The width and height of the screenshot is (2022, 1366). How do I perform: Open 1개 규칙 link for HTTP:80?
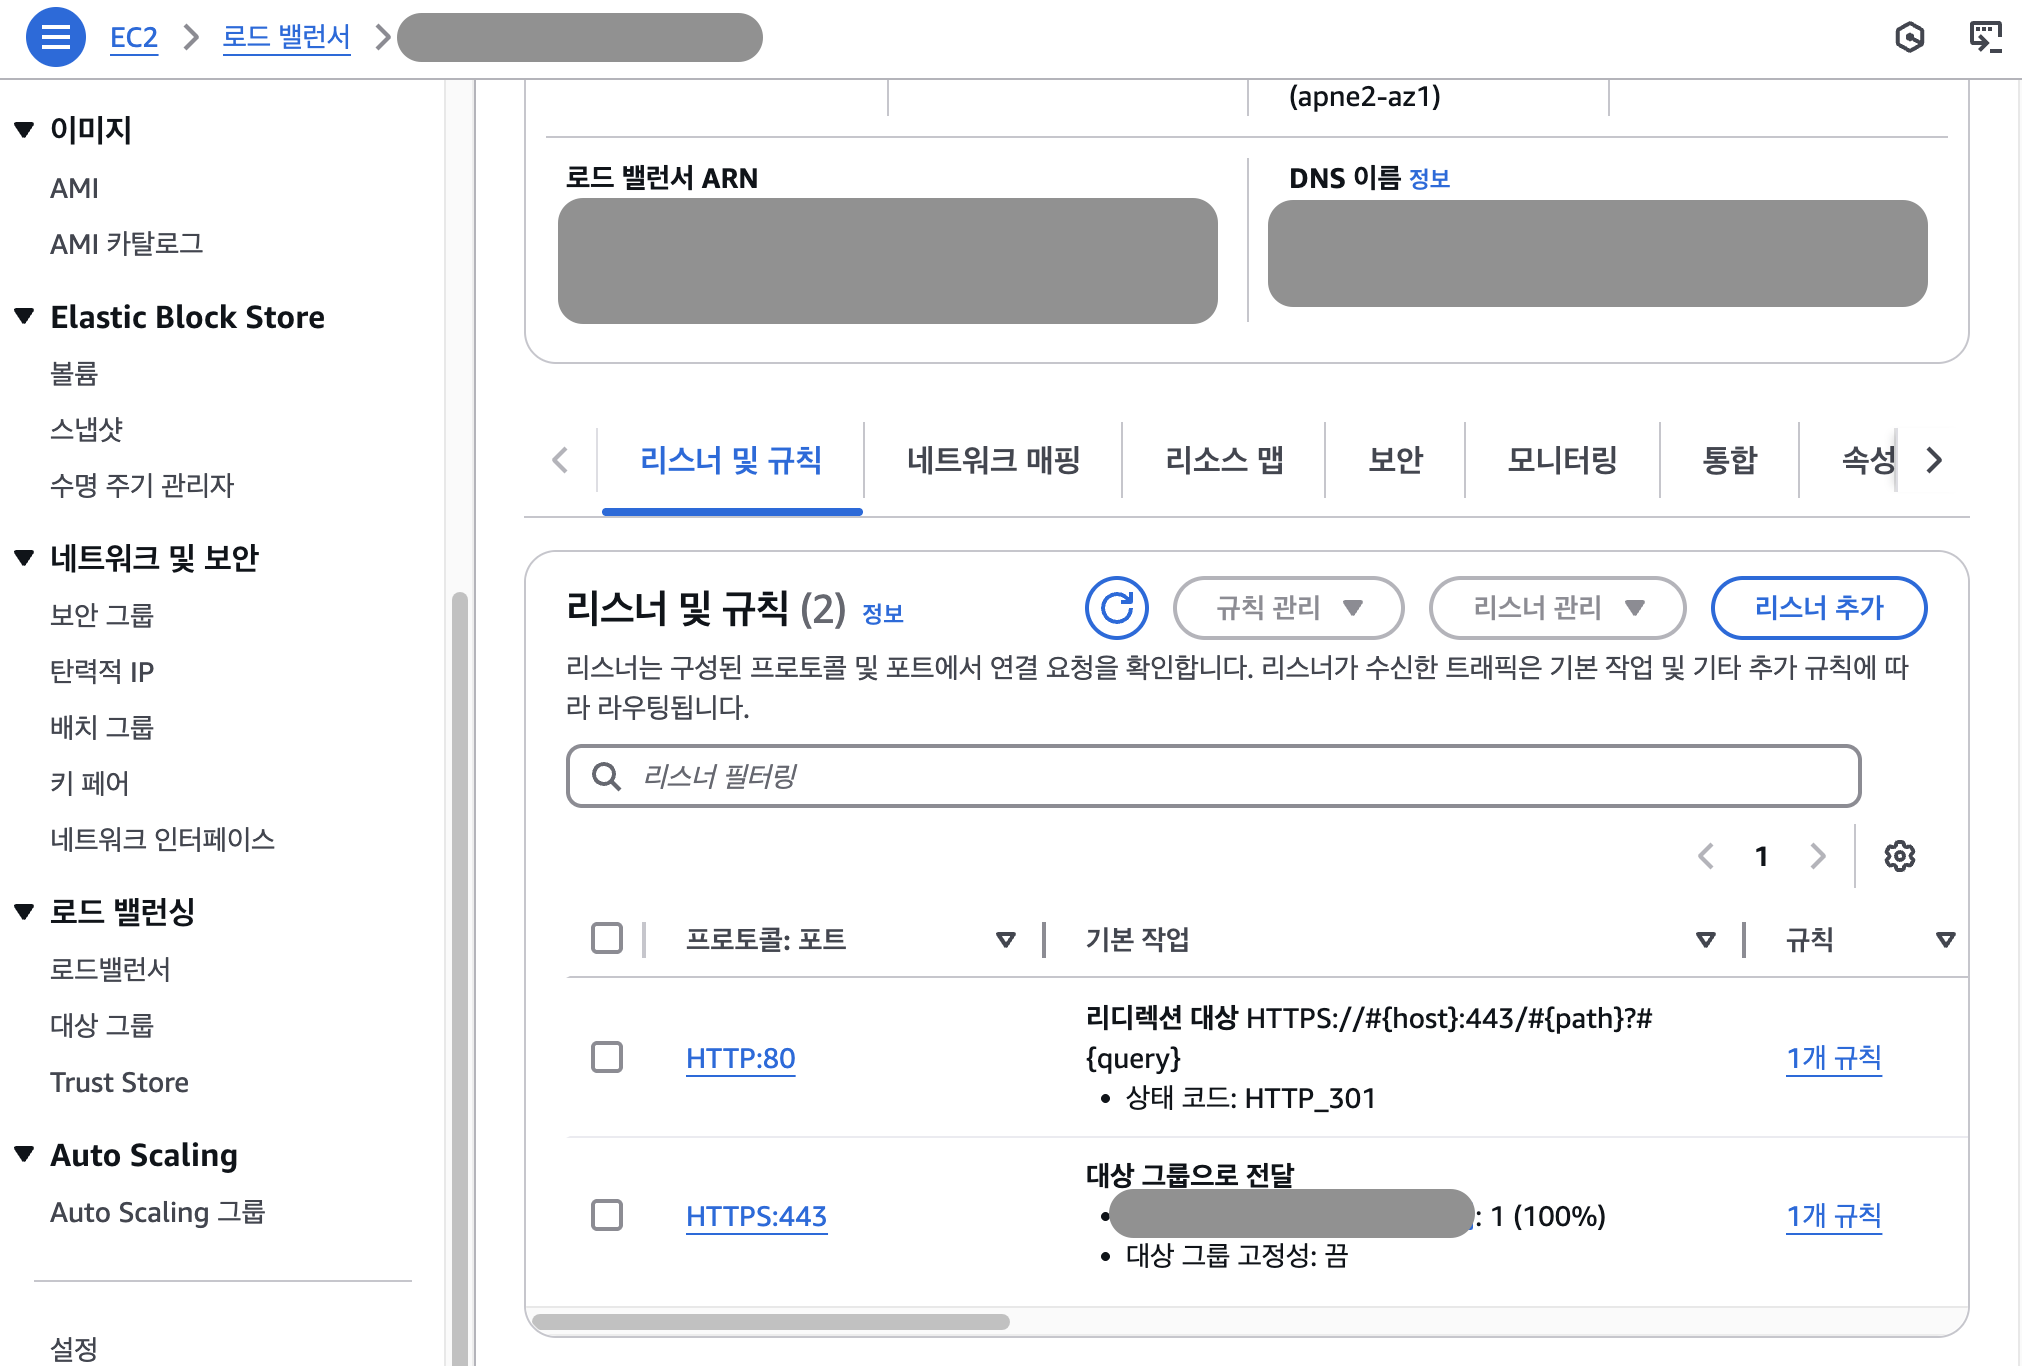1834,1058
